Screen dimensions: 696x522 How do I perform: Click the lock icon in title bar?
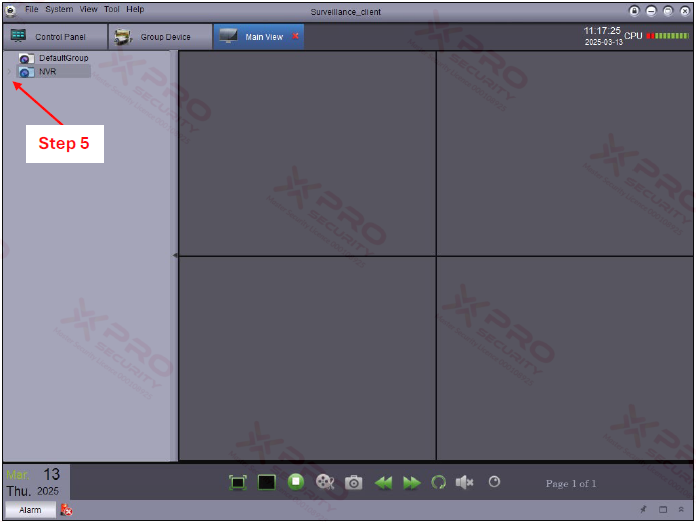[x=634, y=11]
